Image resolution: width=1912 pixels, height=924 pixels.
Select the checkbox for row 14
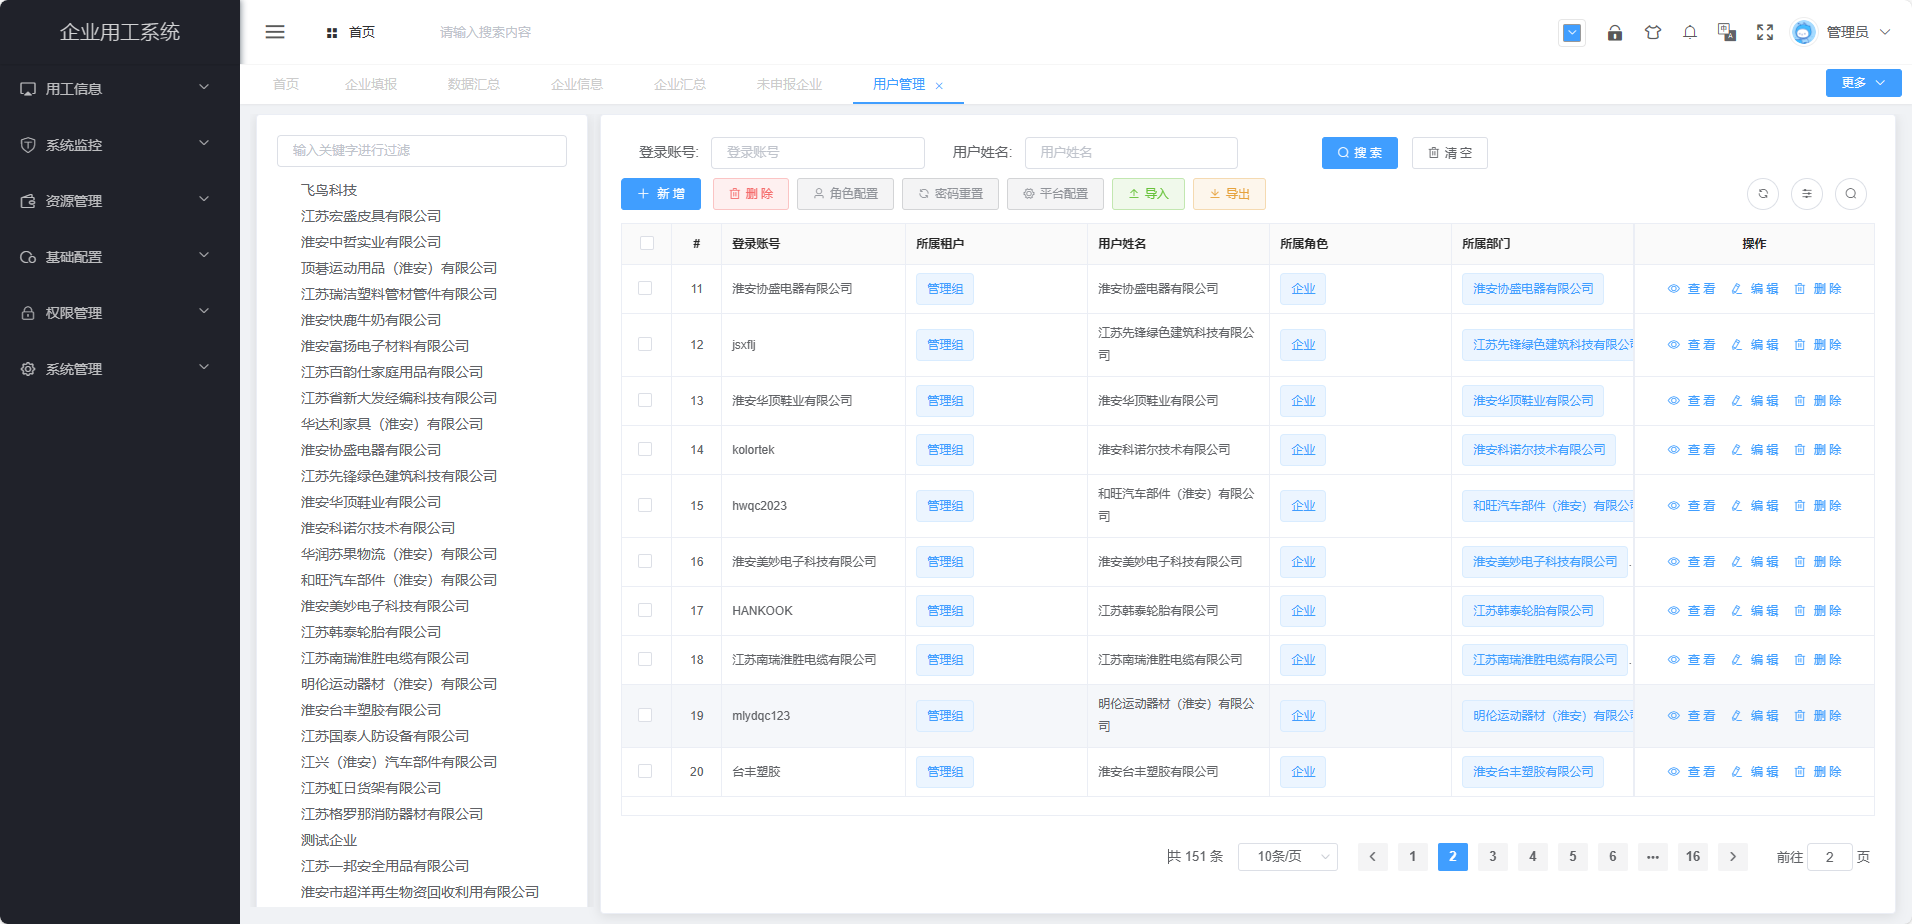(645, 450)
